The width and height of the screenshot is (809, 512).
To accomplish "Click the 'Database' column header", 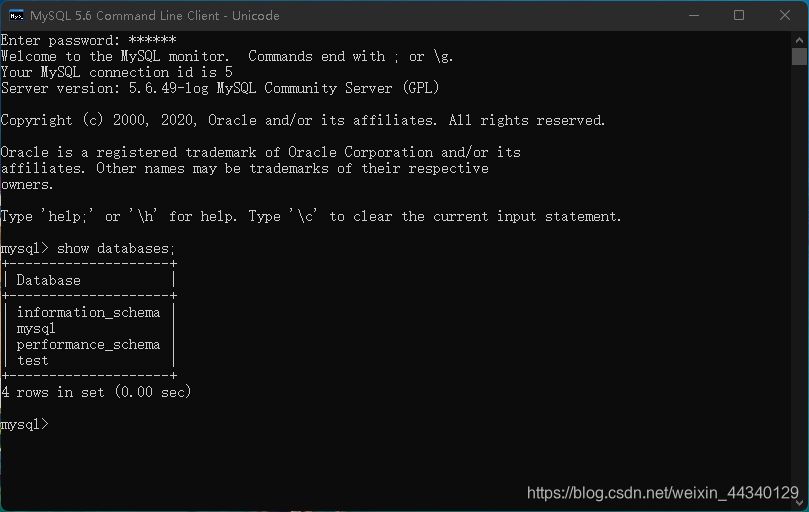I will (x=48, y=280).
